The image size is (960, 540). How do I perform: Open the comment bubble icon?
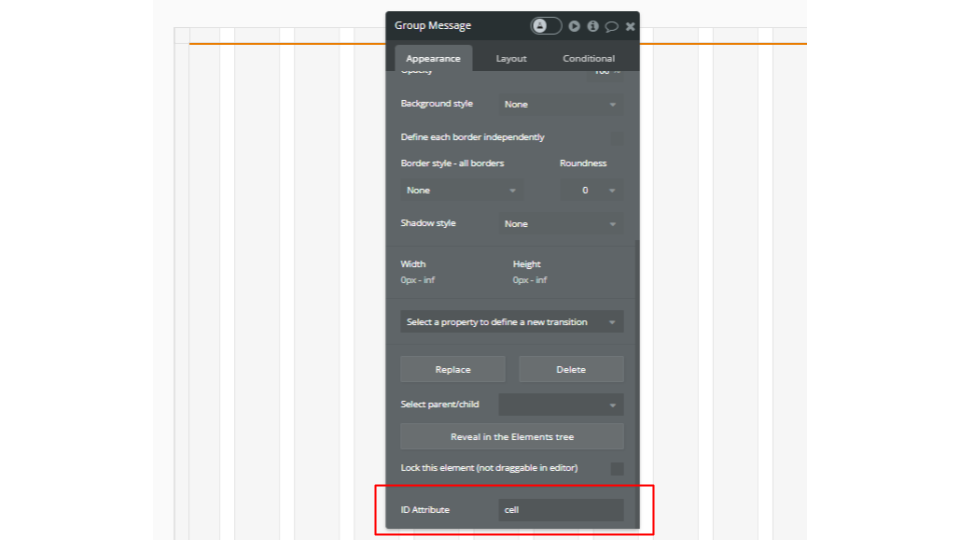tap(611, 26)
